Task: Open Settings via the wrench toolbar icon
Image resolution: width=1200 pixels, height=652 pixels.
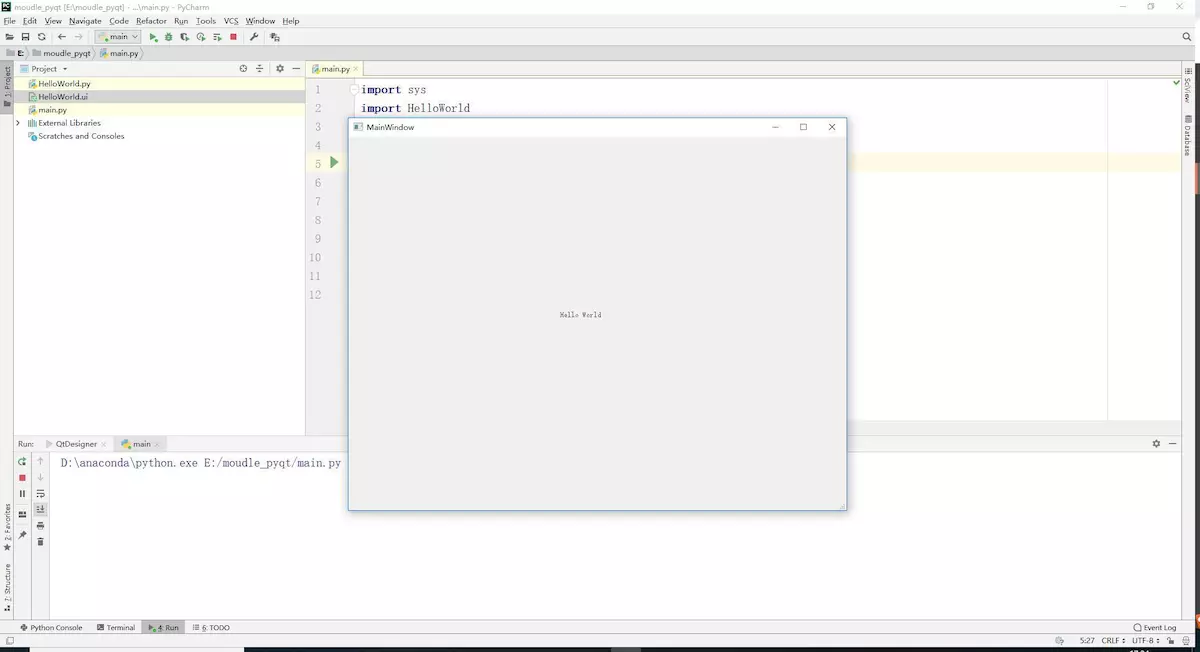Action: (255, 37)
